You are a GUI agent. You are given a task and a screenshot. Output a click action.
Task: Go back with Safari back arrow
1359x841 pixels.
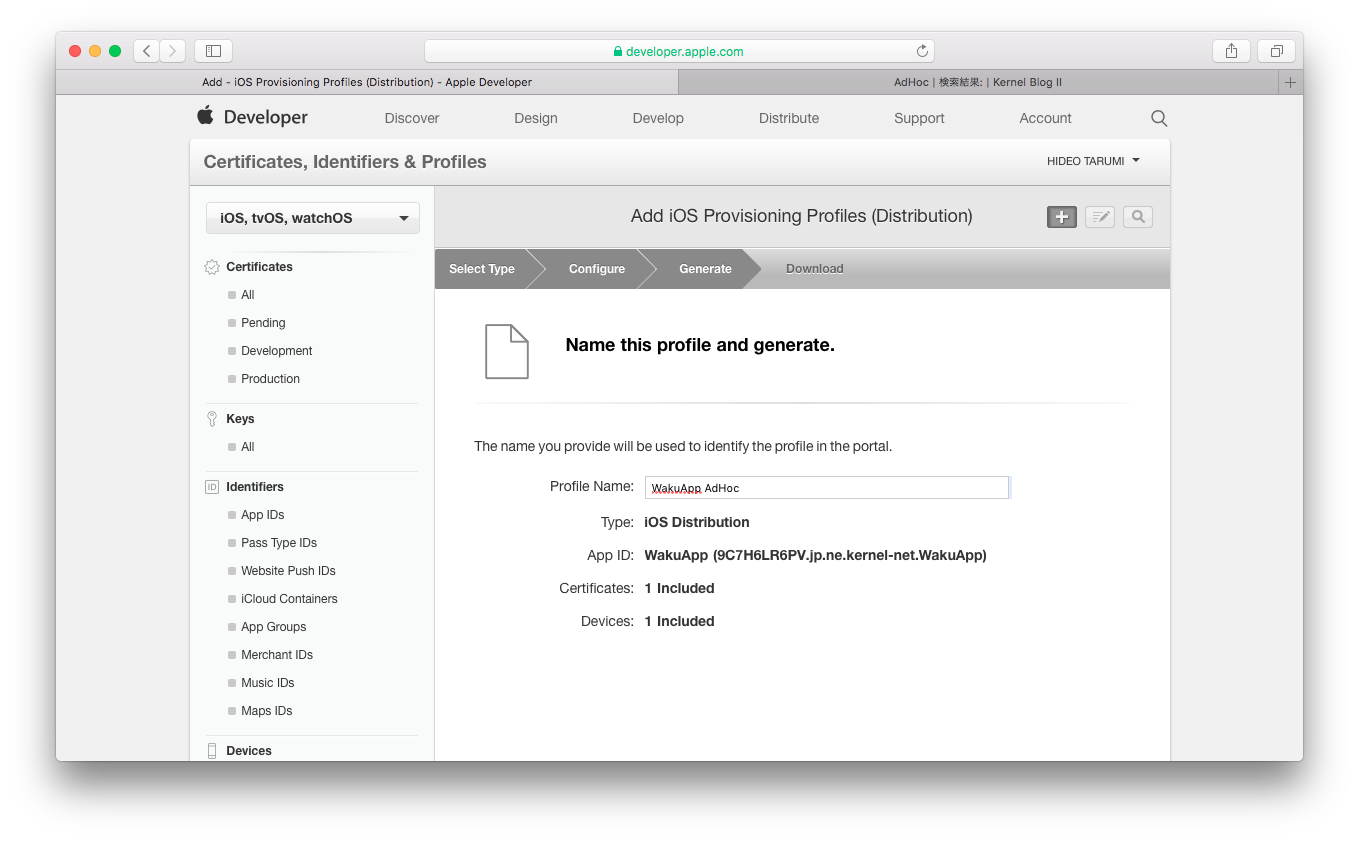tap(147, 51)
